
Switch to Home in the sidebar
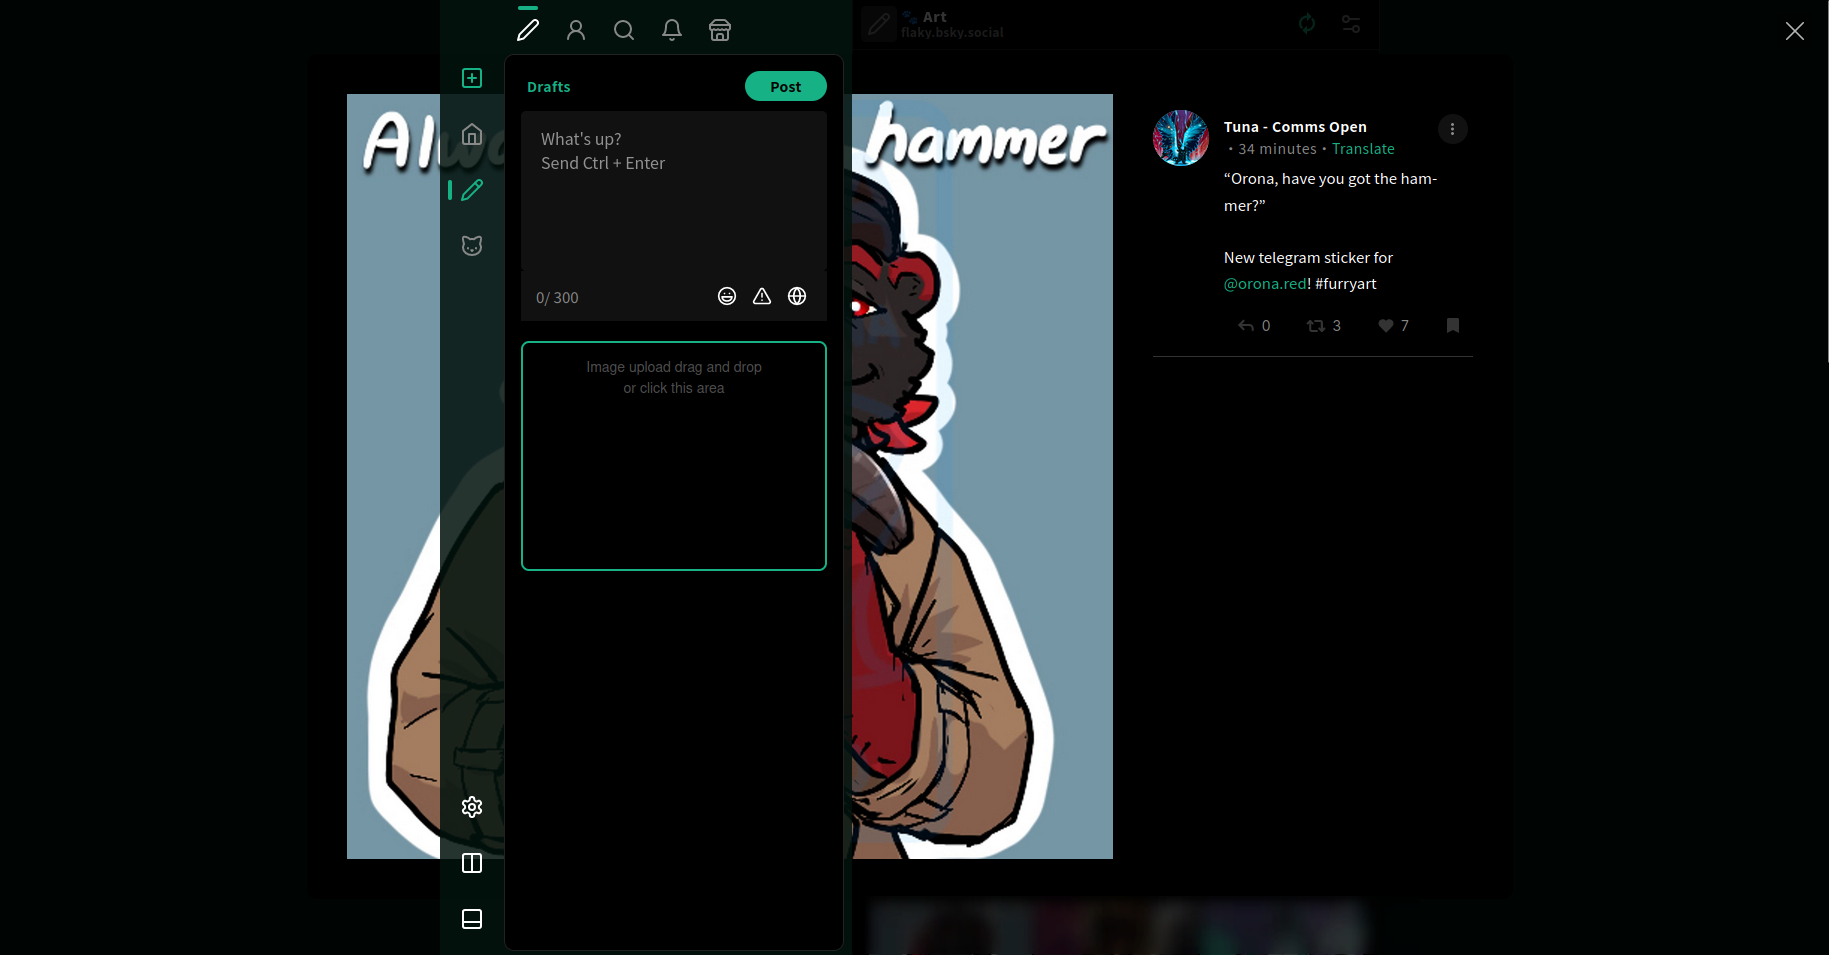click(471, 134)
